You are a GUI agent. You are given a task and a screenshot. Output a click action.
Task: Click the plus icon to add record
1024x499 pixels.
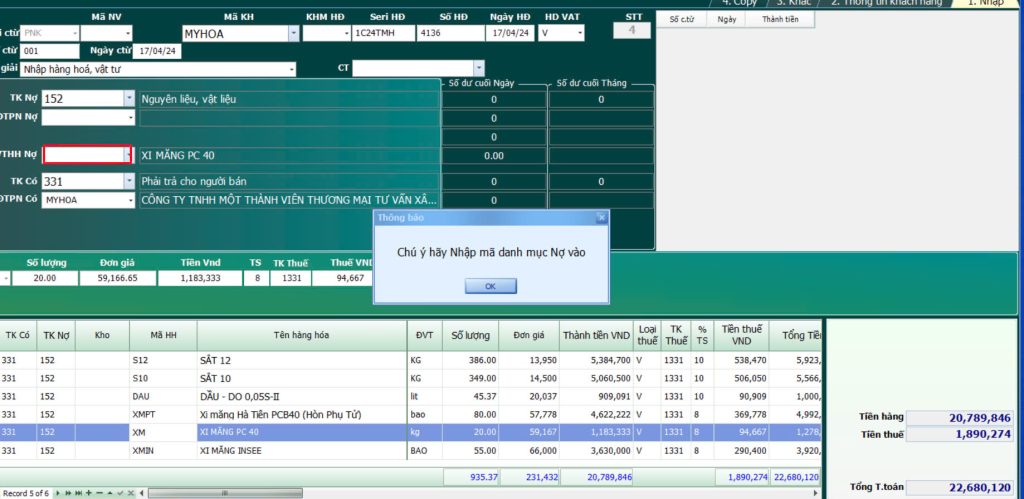coord(88,494)
